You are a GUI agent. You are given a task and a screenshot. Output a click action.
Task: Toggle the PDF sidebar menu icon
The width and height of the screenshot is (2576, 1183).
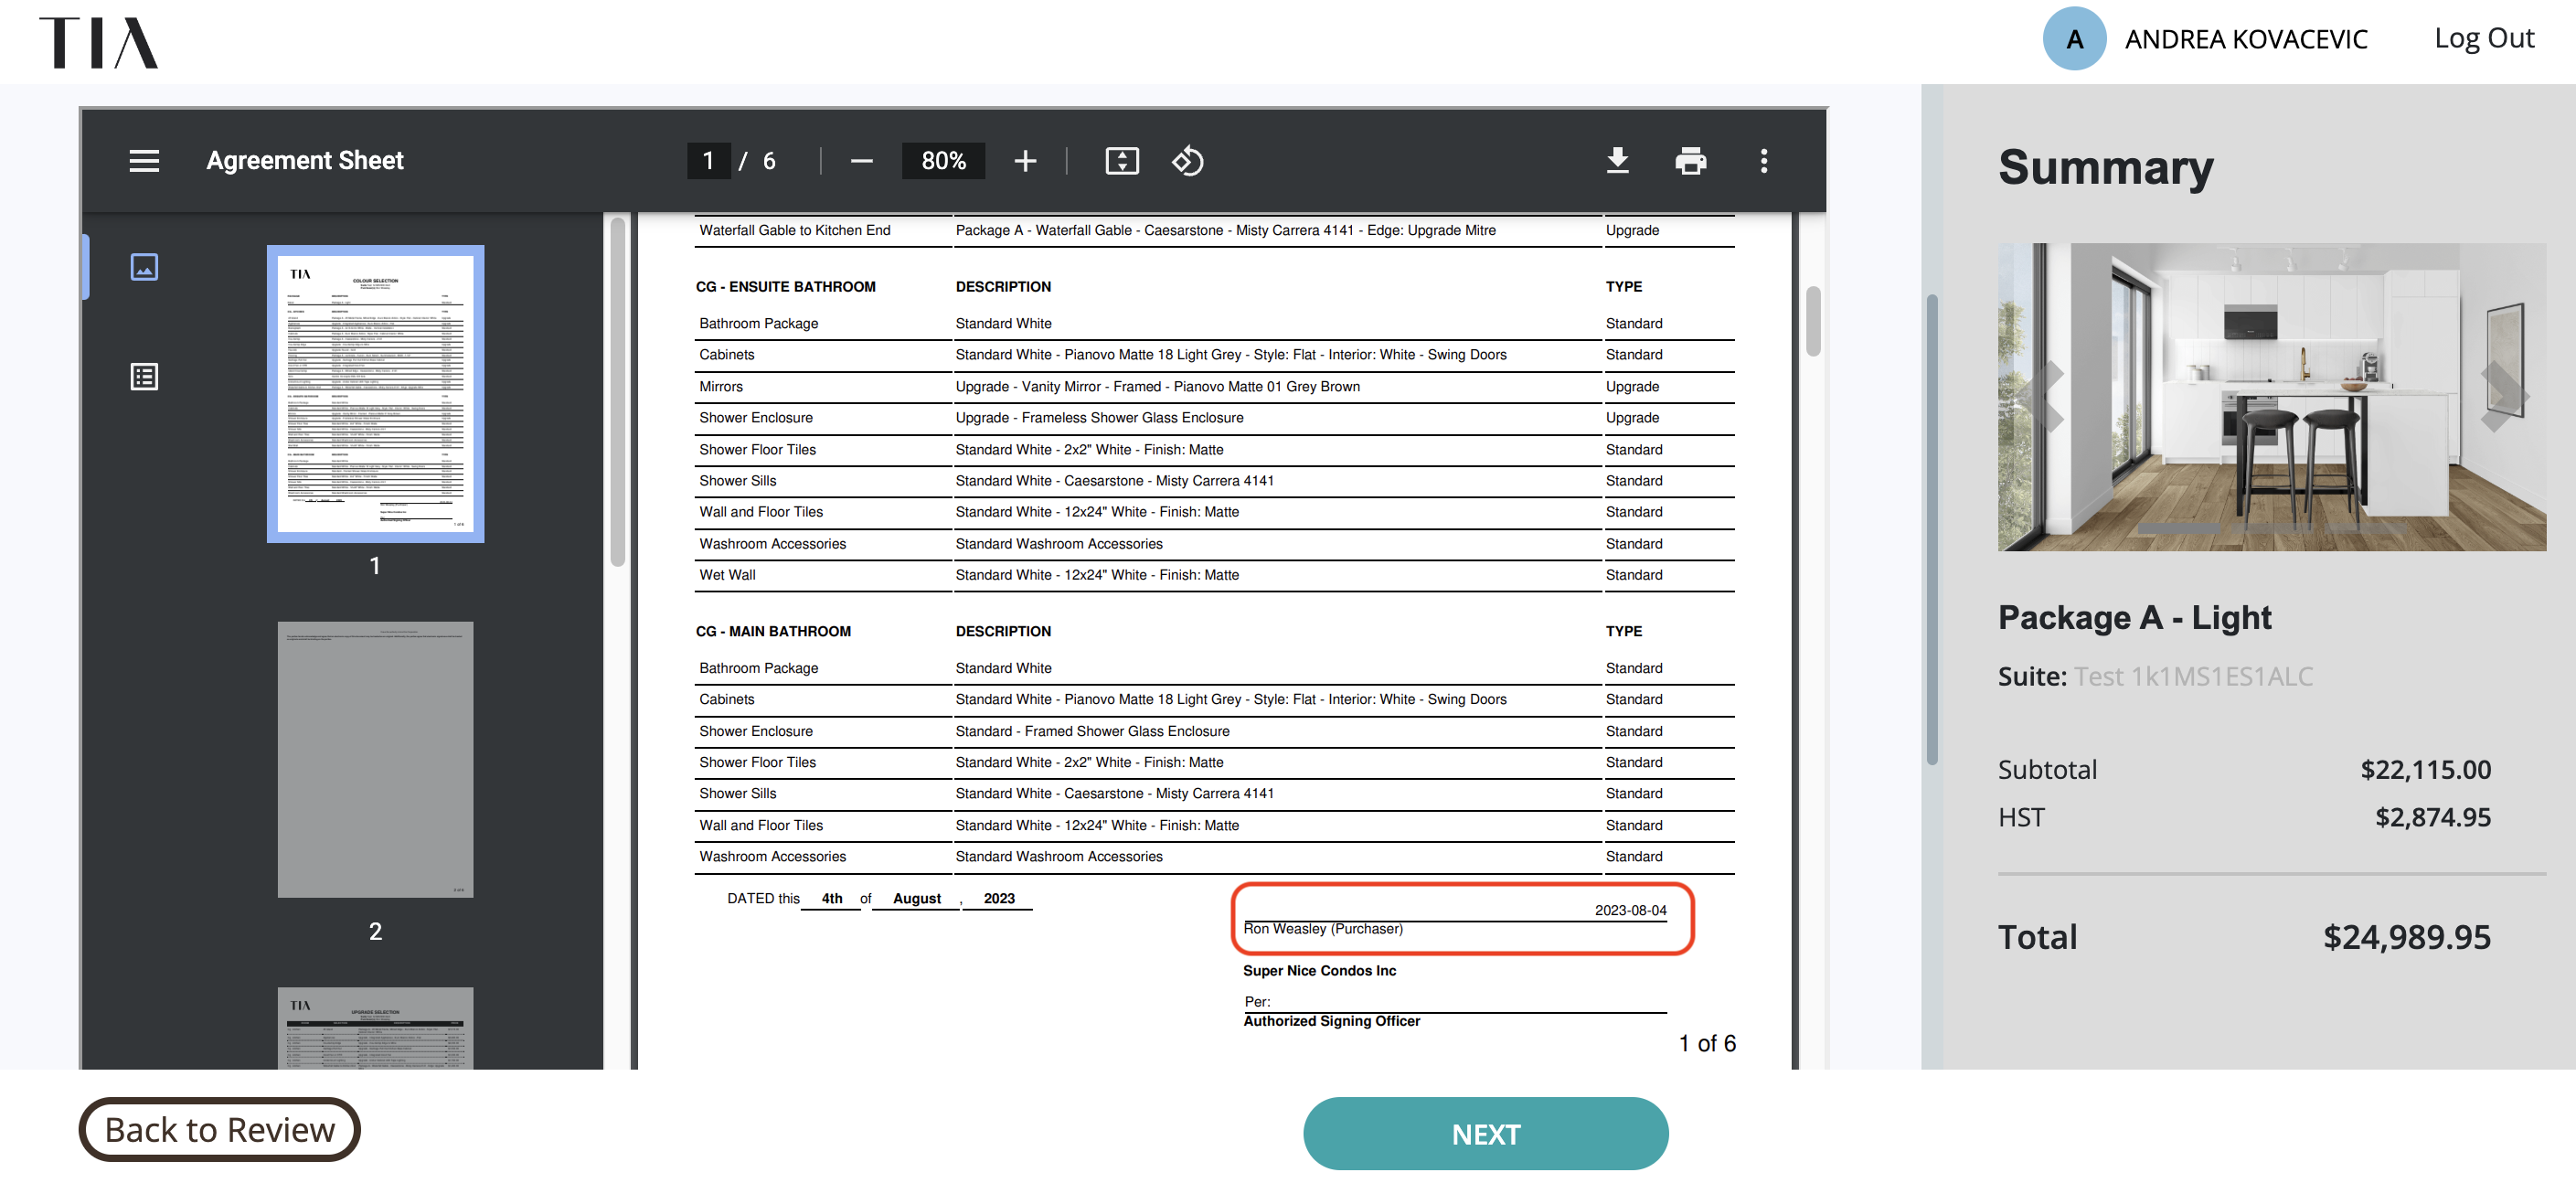(144, 161)
